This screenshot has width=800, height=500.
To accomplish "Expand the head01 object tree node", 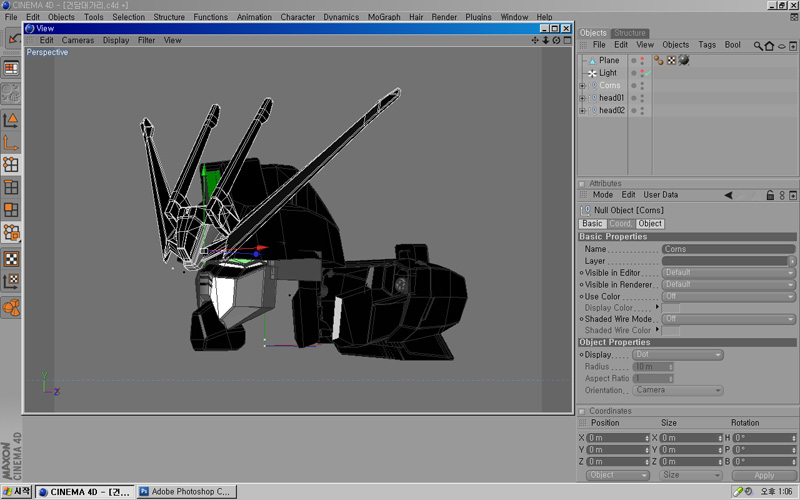I will point(582,98).
